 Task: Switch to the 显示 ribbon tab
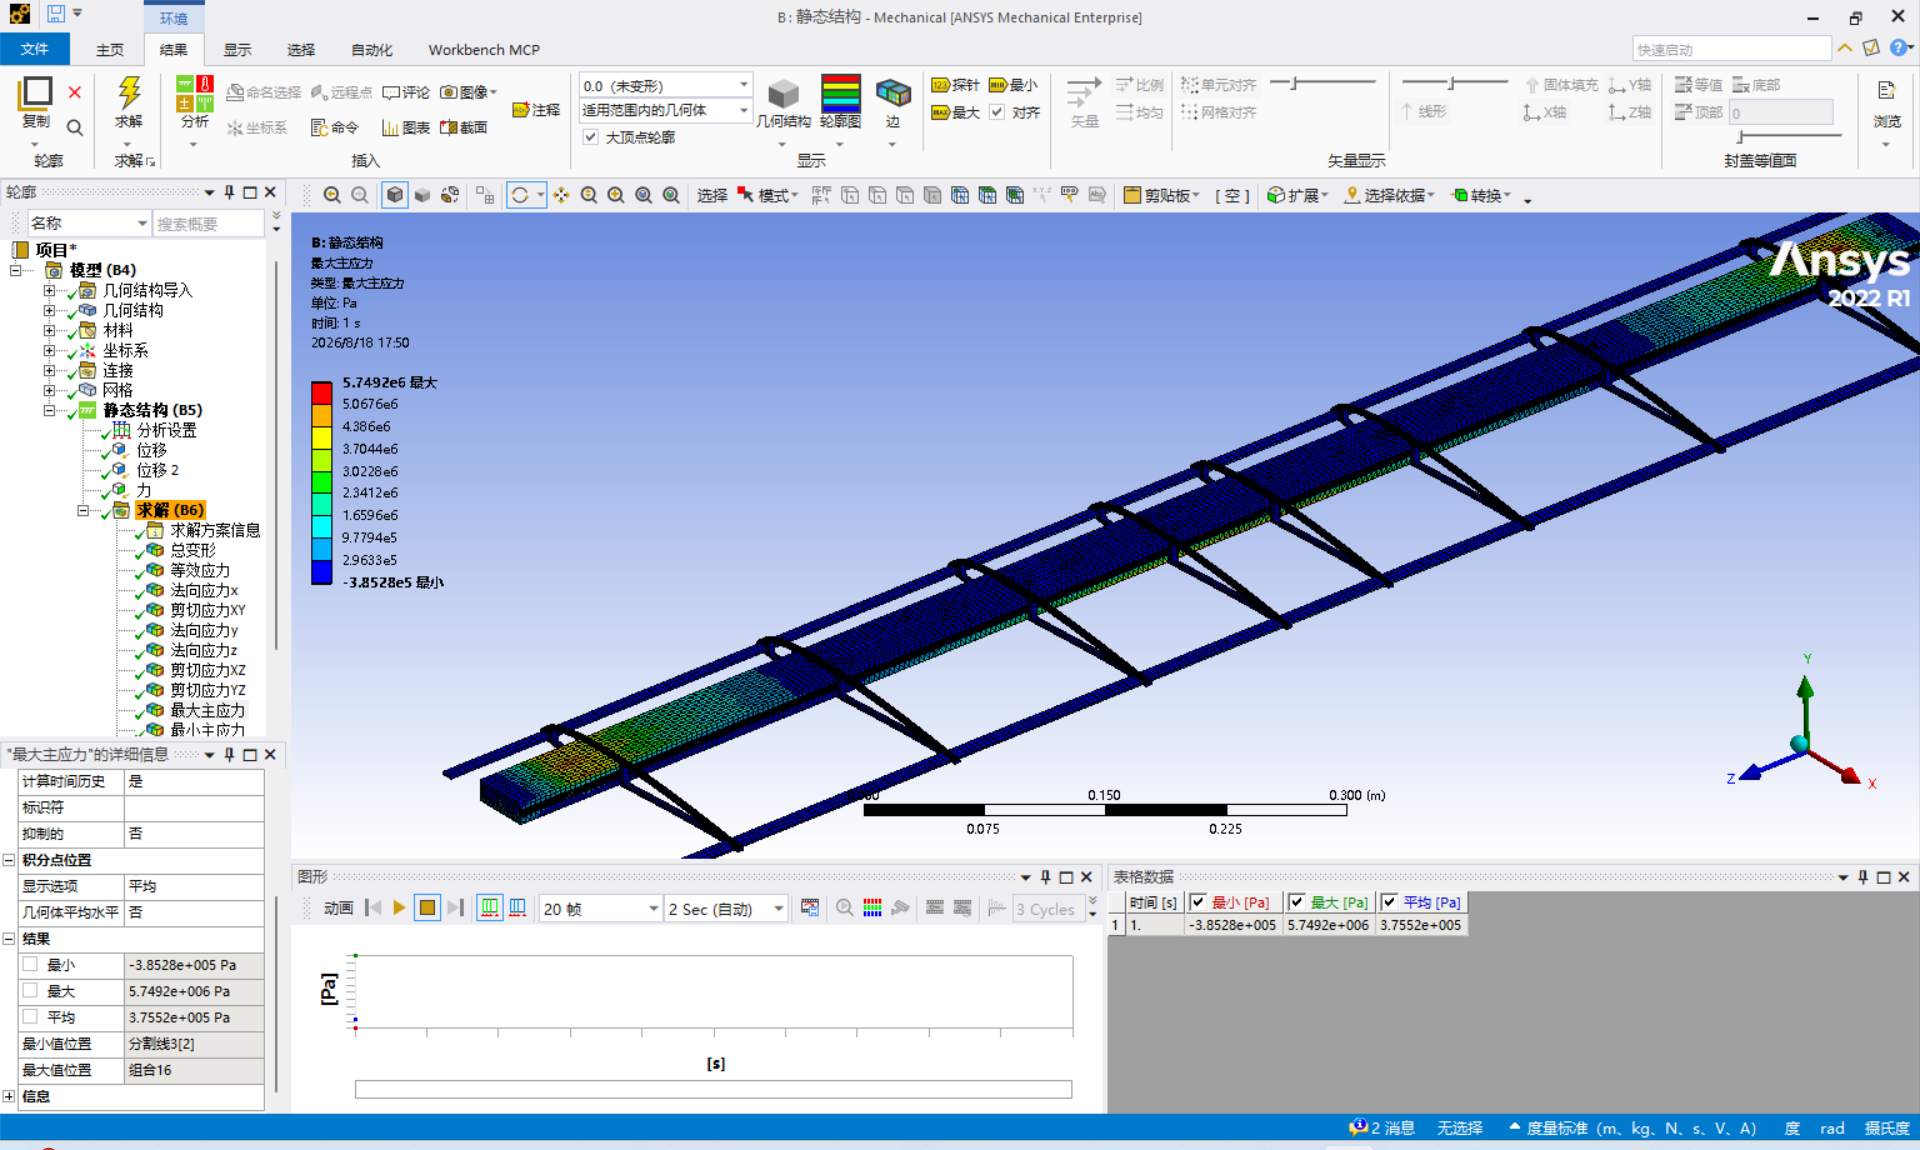coord(237,49)
